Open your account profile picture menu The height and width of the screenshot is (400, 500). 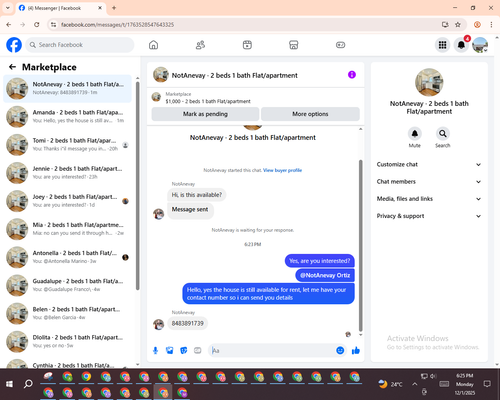480,45
